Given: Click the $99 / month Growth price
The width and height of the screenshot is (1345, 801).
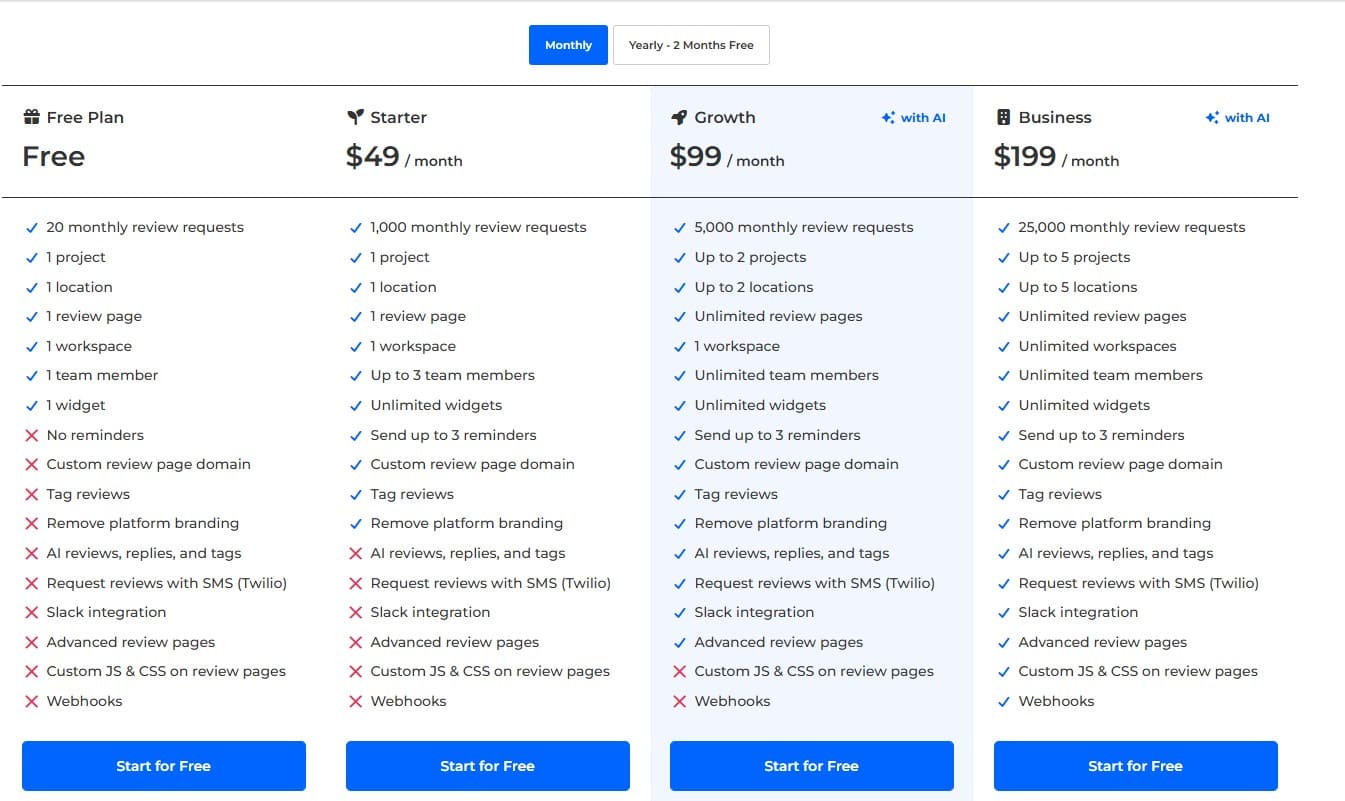Looking at the screenshot, I should click(x=727, y=157).
